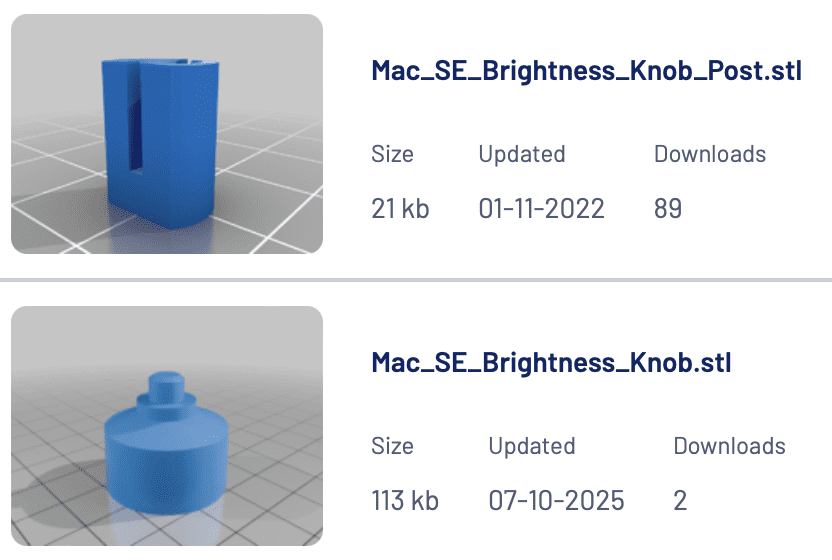Viewport: 832px width, 560px height.
Task: Click the Updated label of Brightness_Knob.stl
Action: click(x=532, y=446)
